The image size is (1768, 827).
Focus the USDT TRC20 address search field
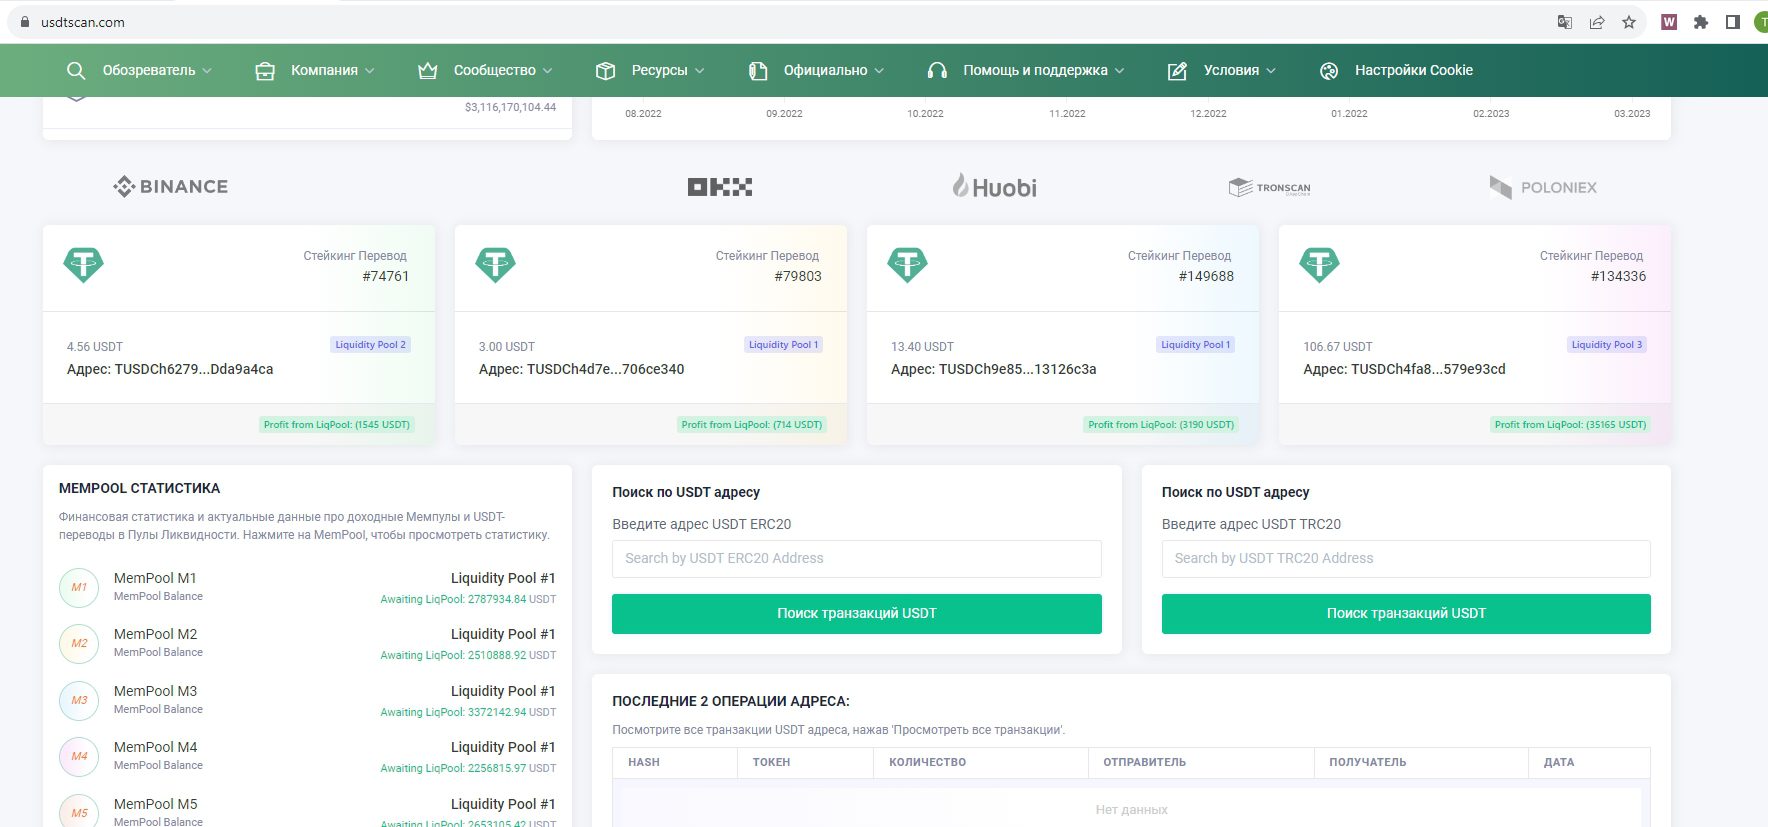(x=1406, y=559)
